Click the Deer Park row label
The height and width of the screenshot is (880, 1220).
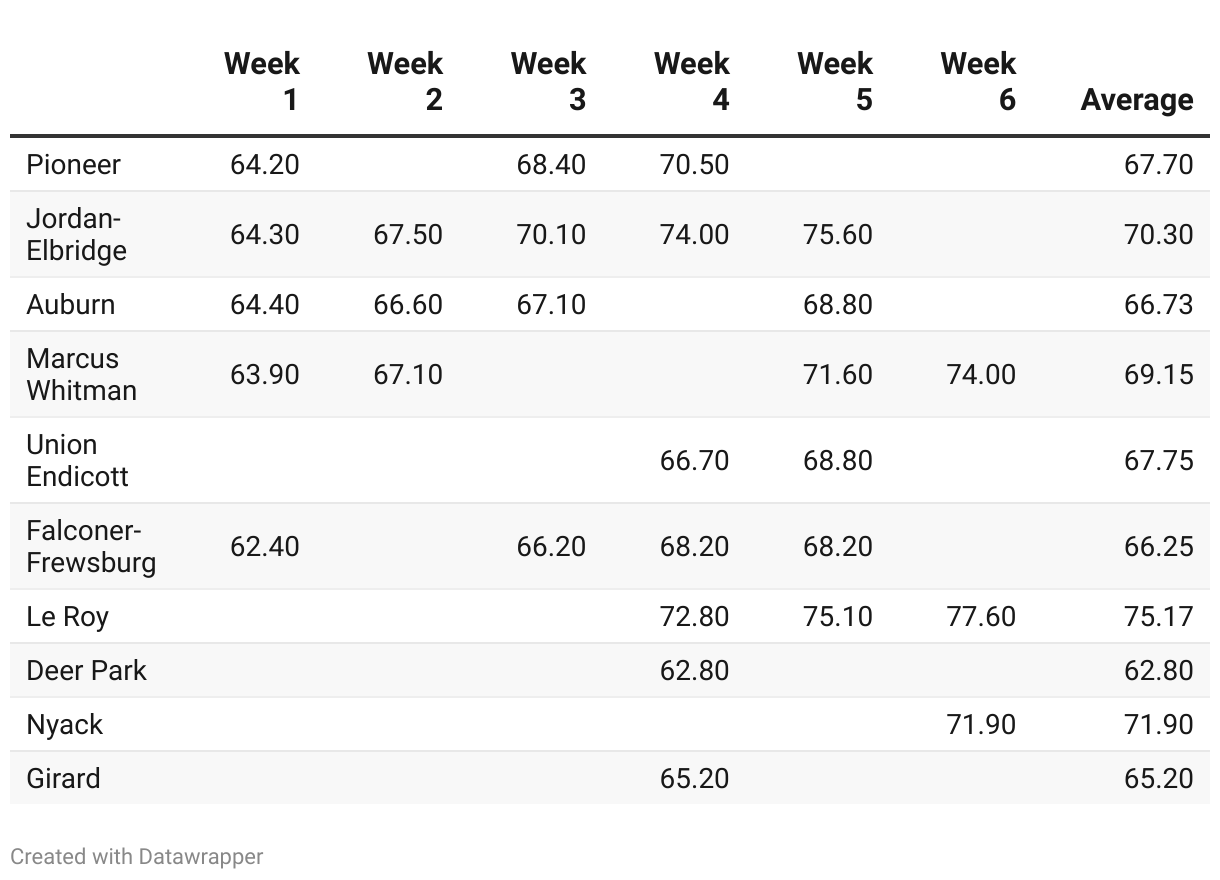86,670
